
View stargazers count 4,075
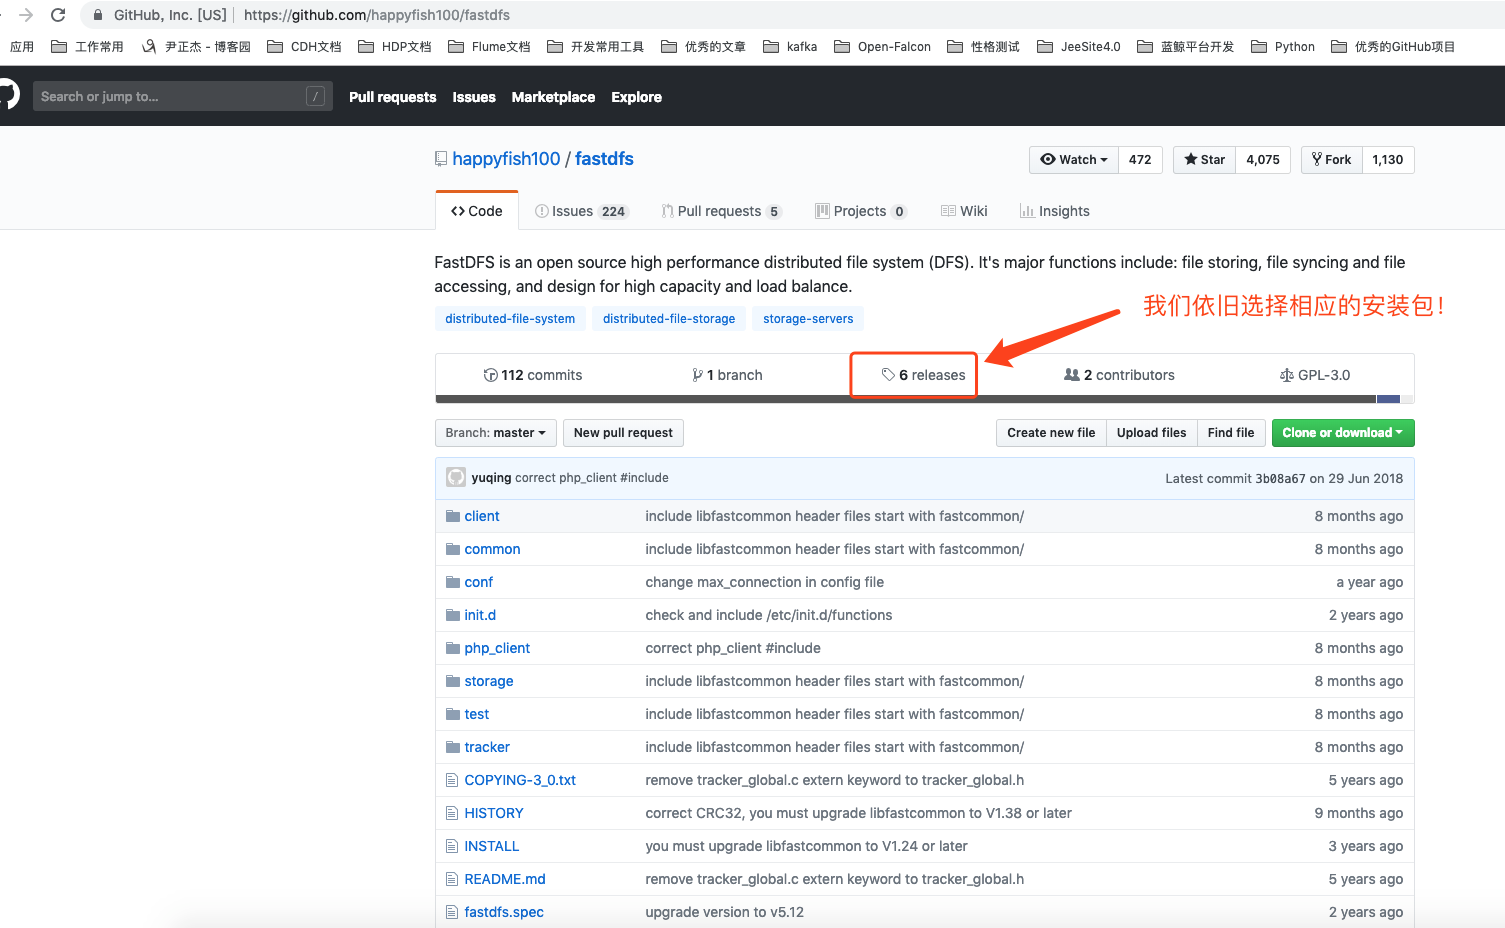[1263, 160]
